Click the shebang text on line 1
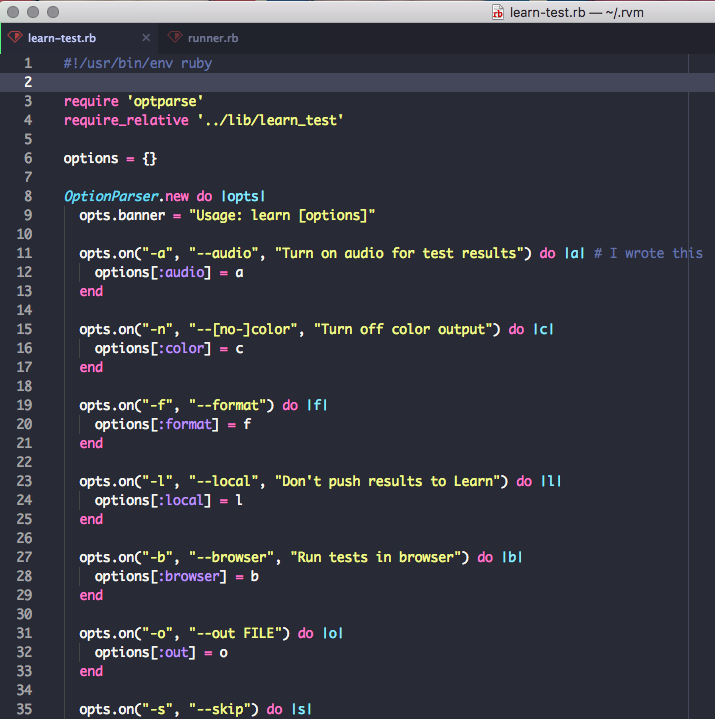 (x=137, y=63)
